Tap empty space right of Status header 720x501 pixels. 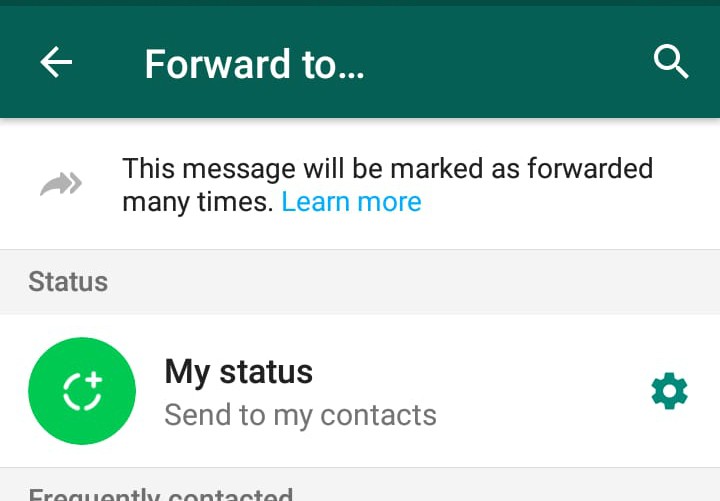[x=413, y=281]
